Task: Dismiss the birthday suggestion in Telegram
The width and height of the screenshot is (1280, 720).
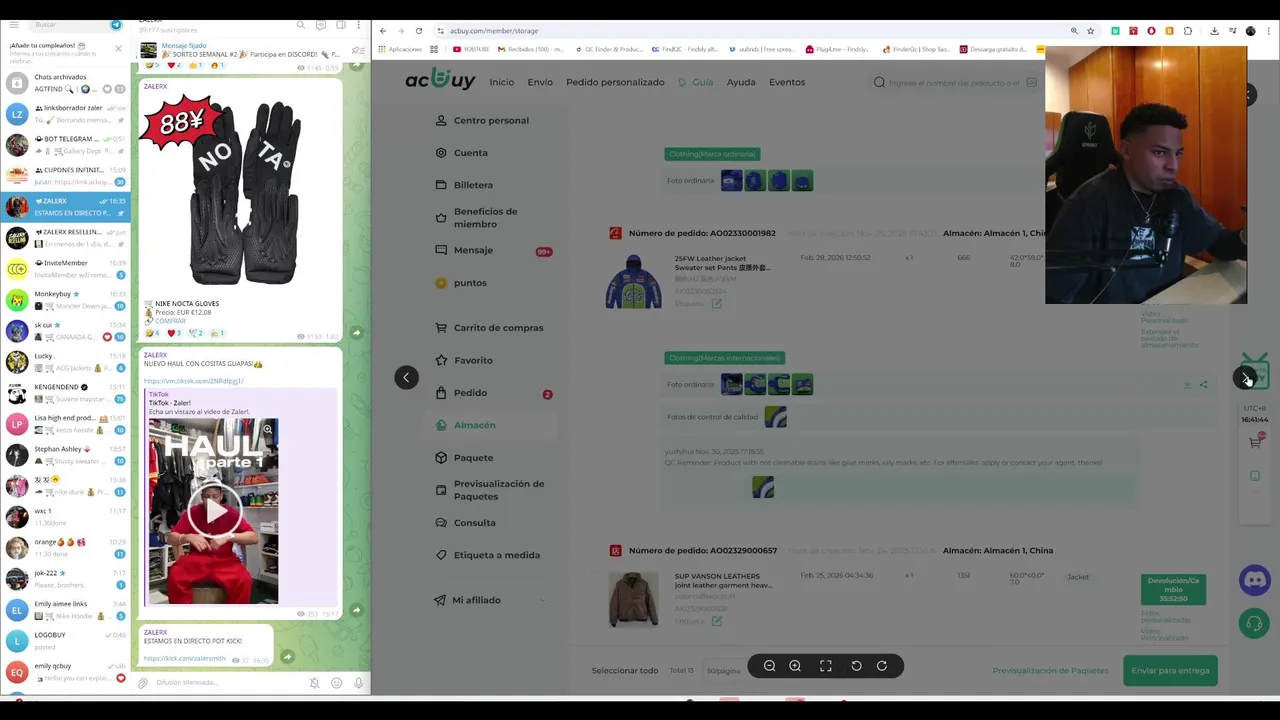Action: tap(118, 49)
